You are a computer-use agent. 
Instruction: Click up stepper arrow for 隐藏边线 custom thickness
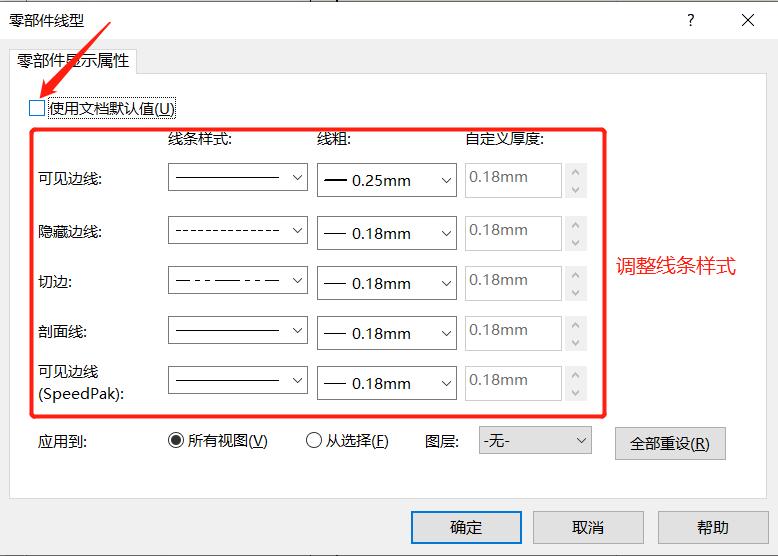tap(576, 225)
